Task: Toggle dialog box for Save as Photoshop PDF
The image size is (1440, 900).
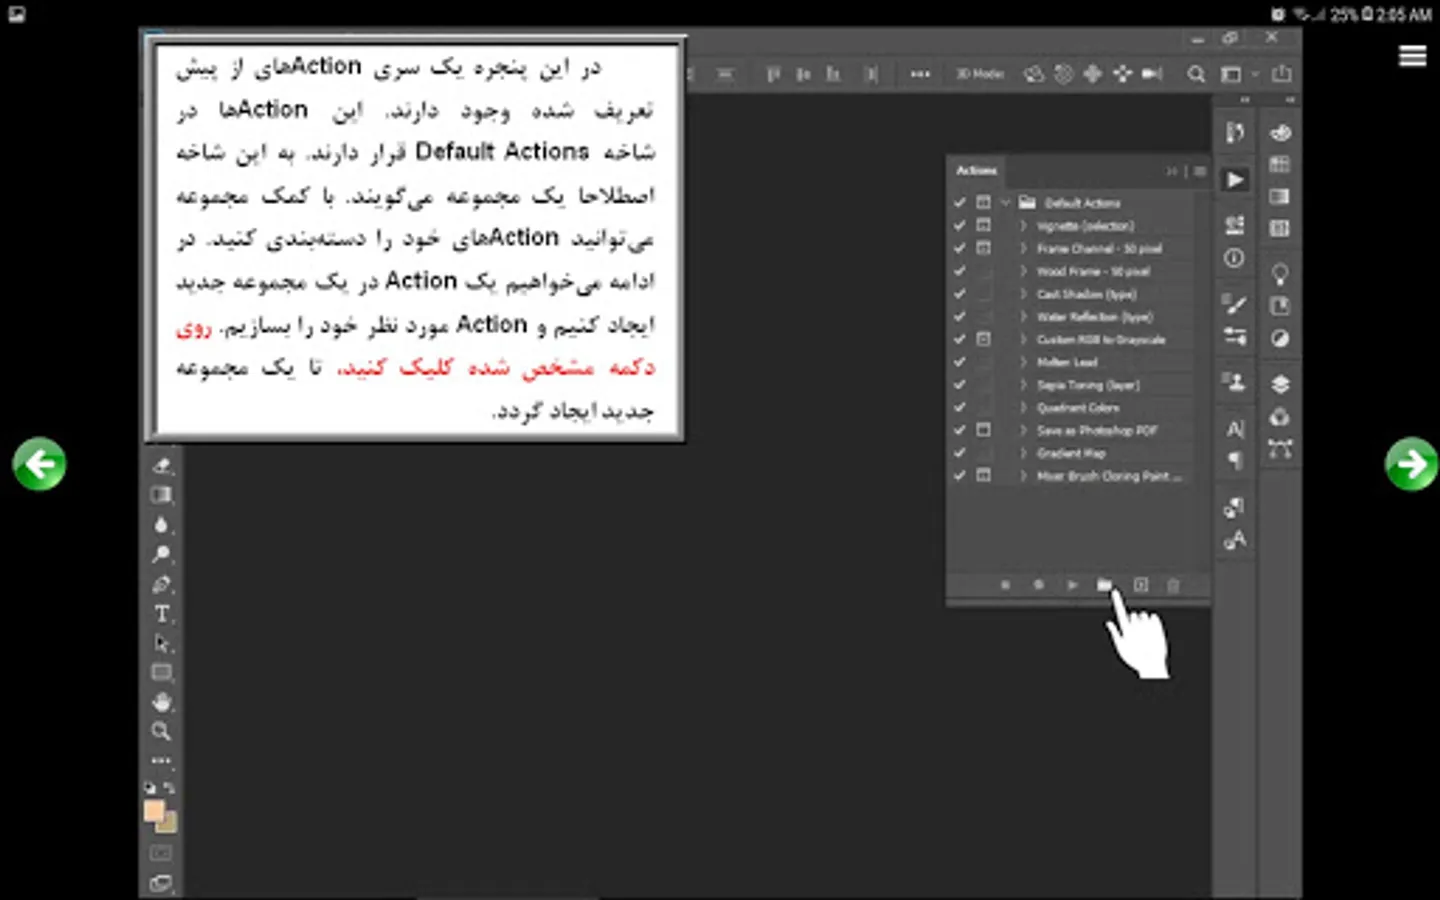Action: point(984,430)
